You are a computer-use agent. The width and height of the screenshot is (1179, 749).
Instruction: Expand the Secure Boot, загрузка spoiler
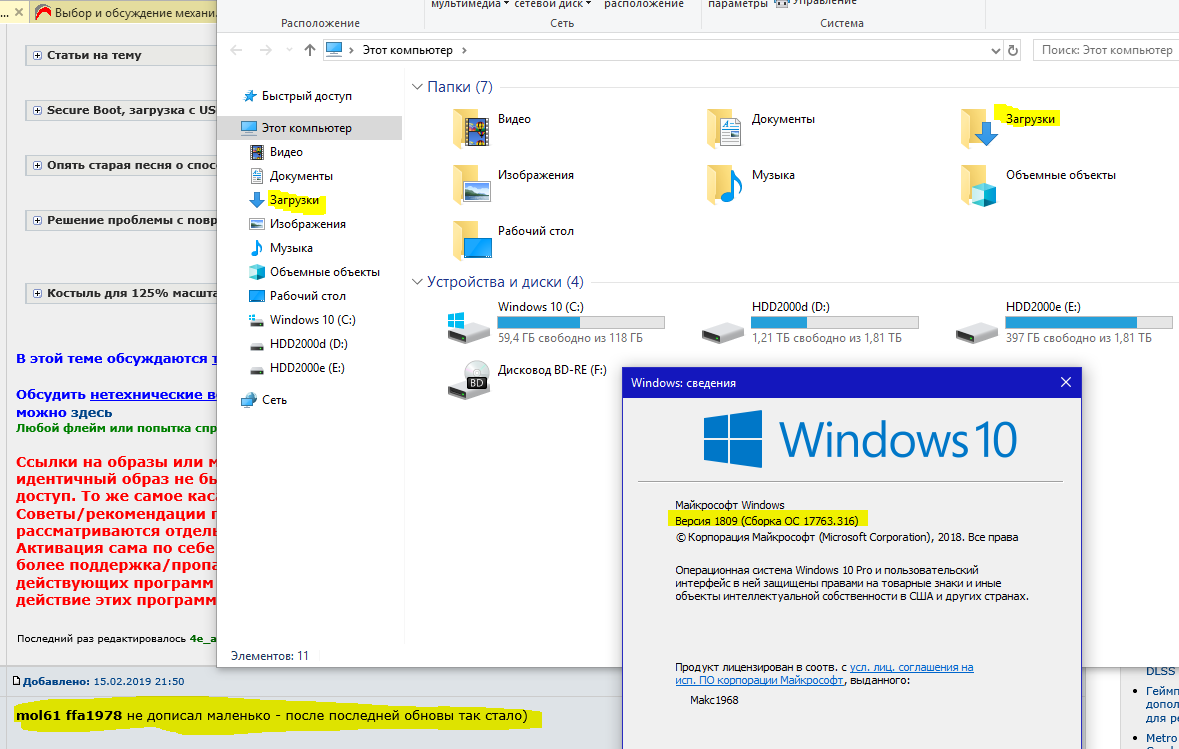(37, 111)
